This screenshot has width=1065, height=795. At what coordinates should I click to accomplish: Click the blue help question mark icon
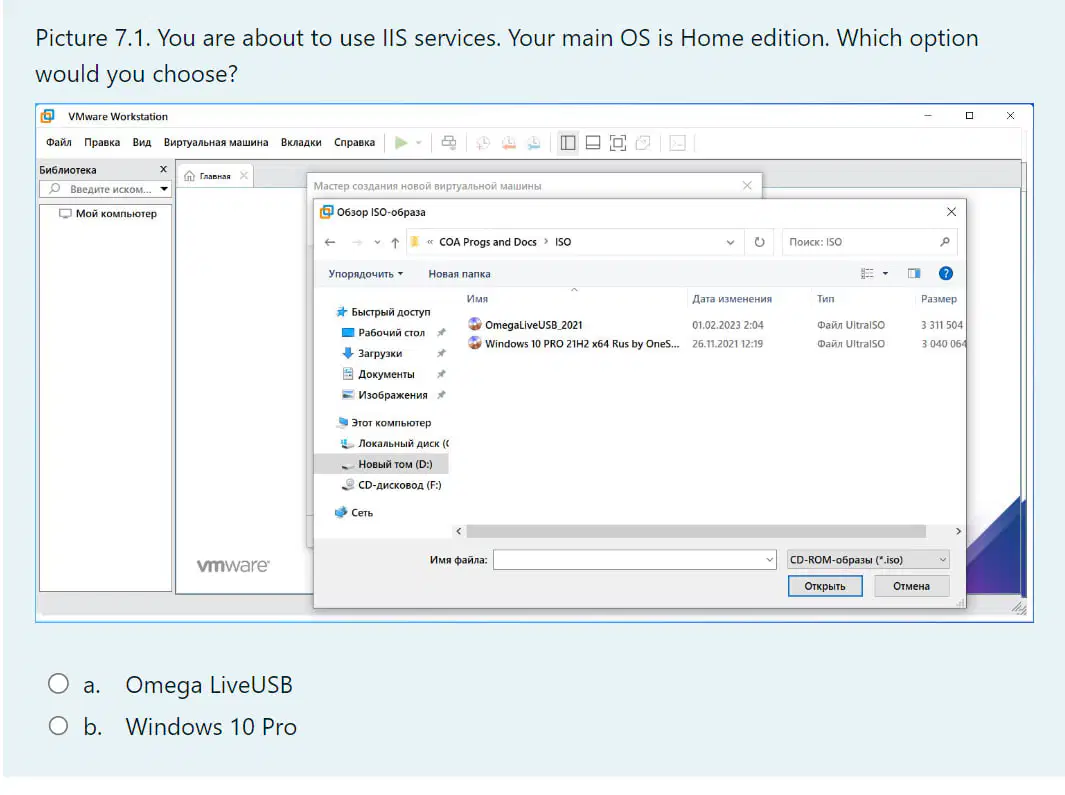pyautogui.click(x=945, y=273)
